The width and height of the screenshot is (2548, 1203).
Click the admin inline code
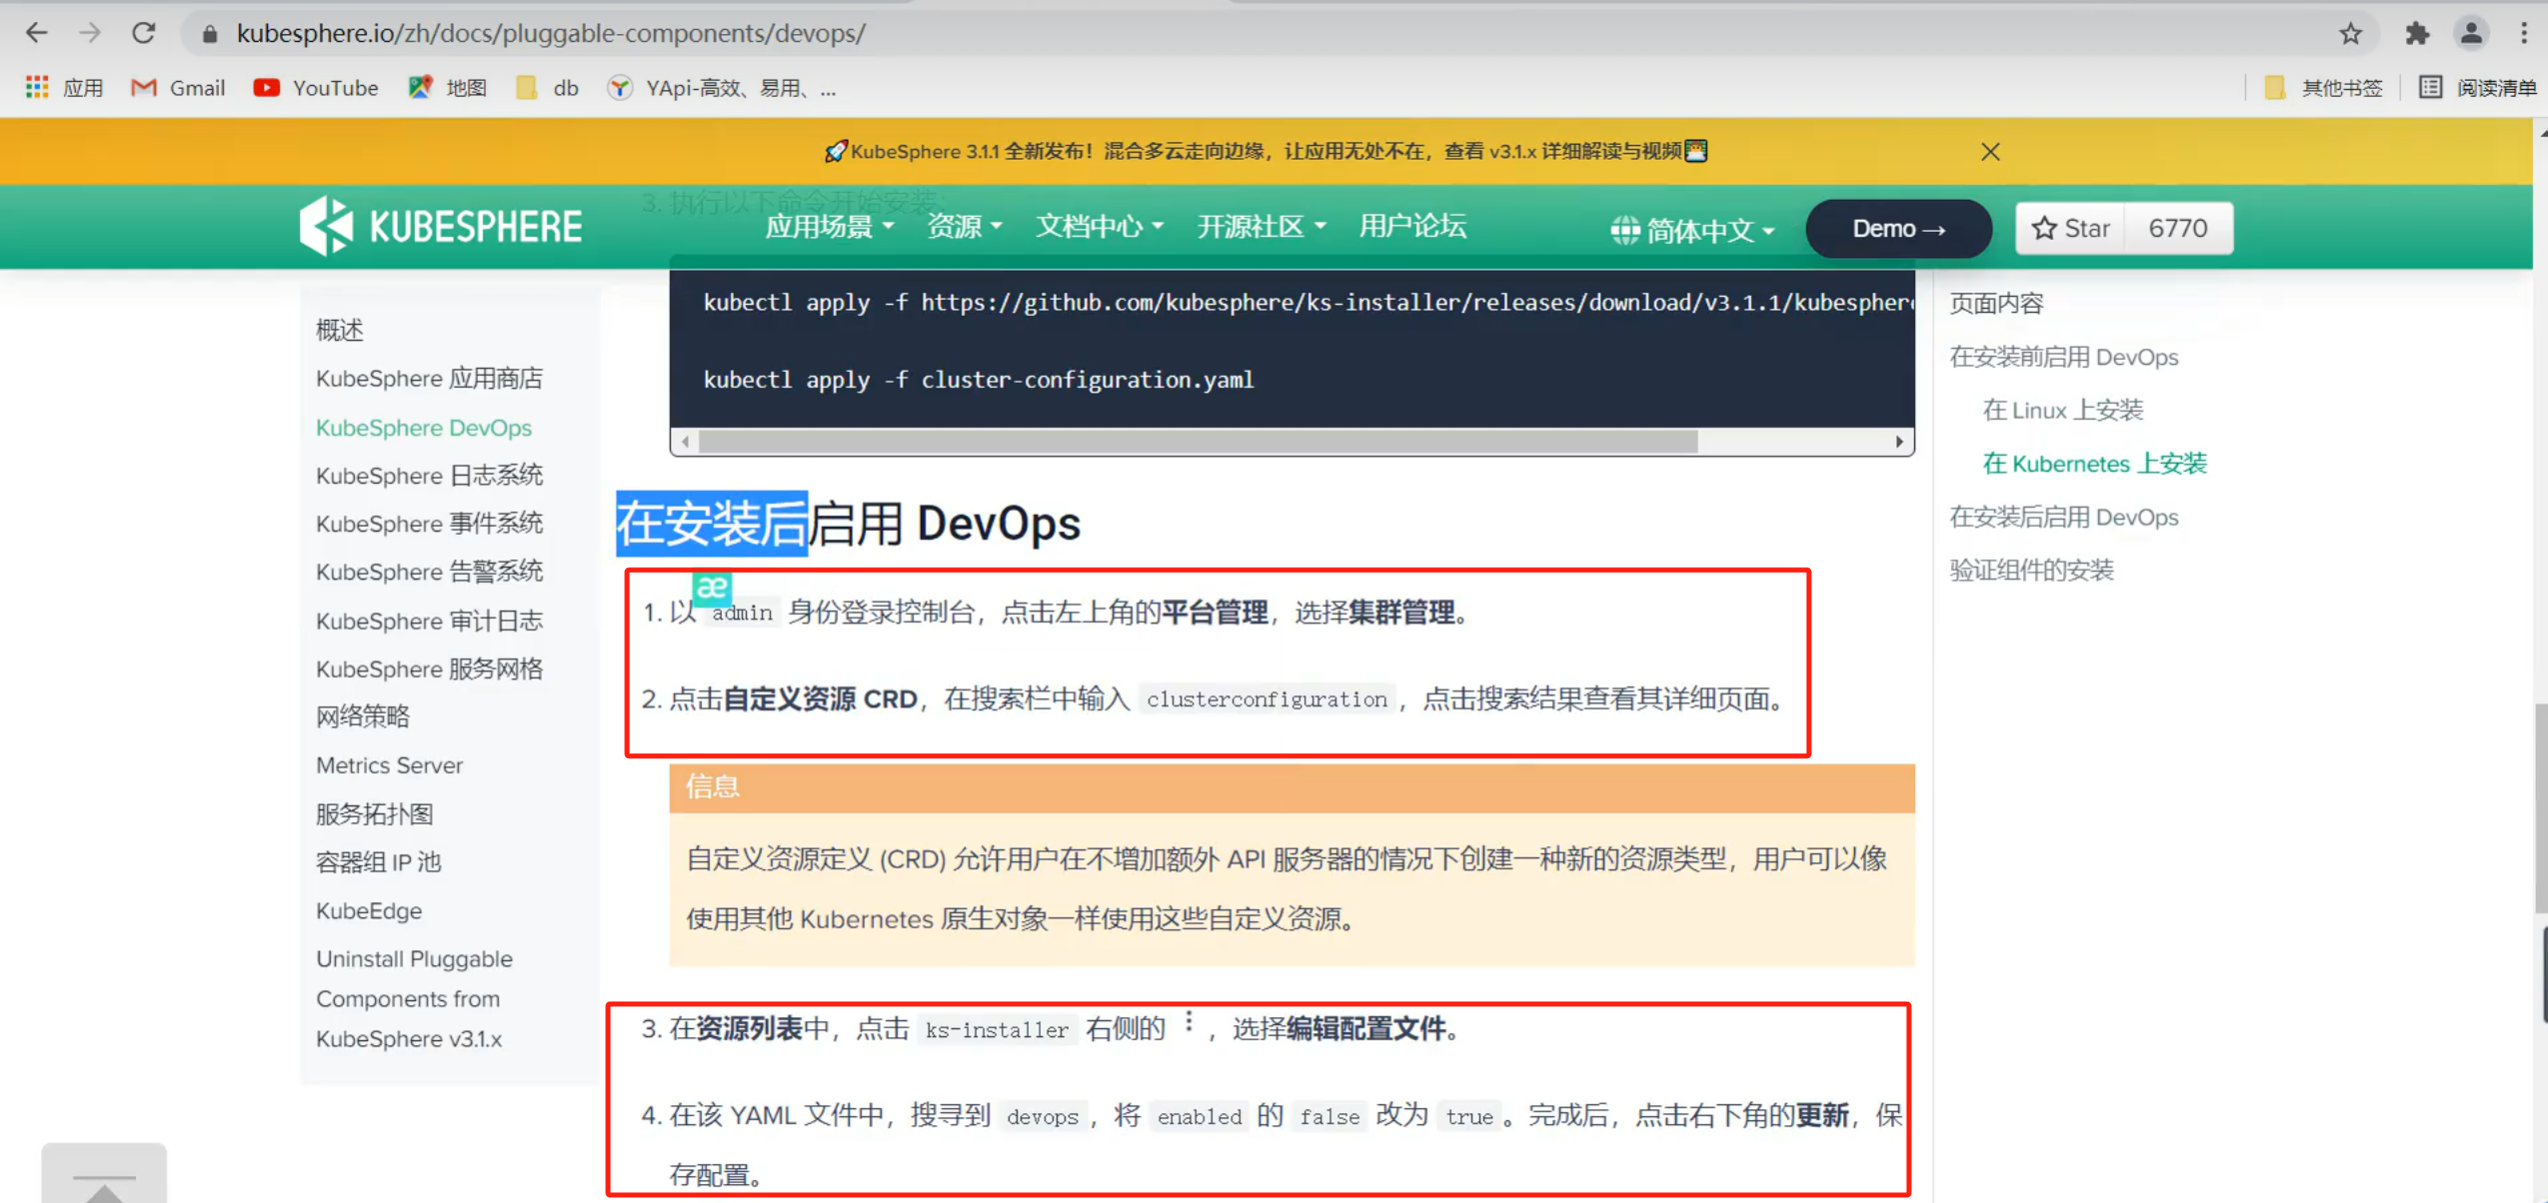coord(742,613)
